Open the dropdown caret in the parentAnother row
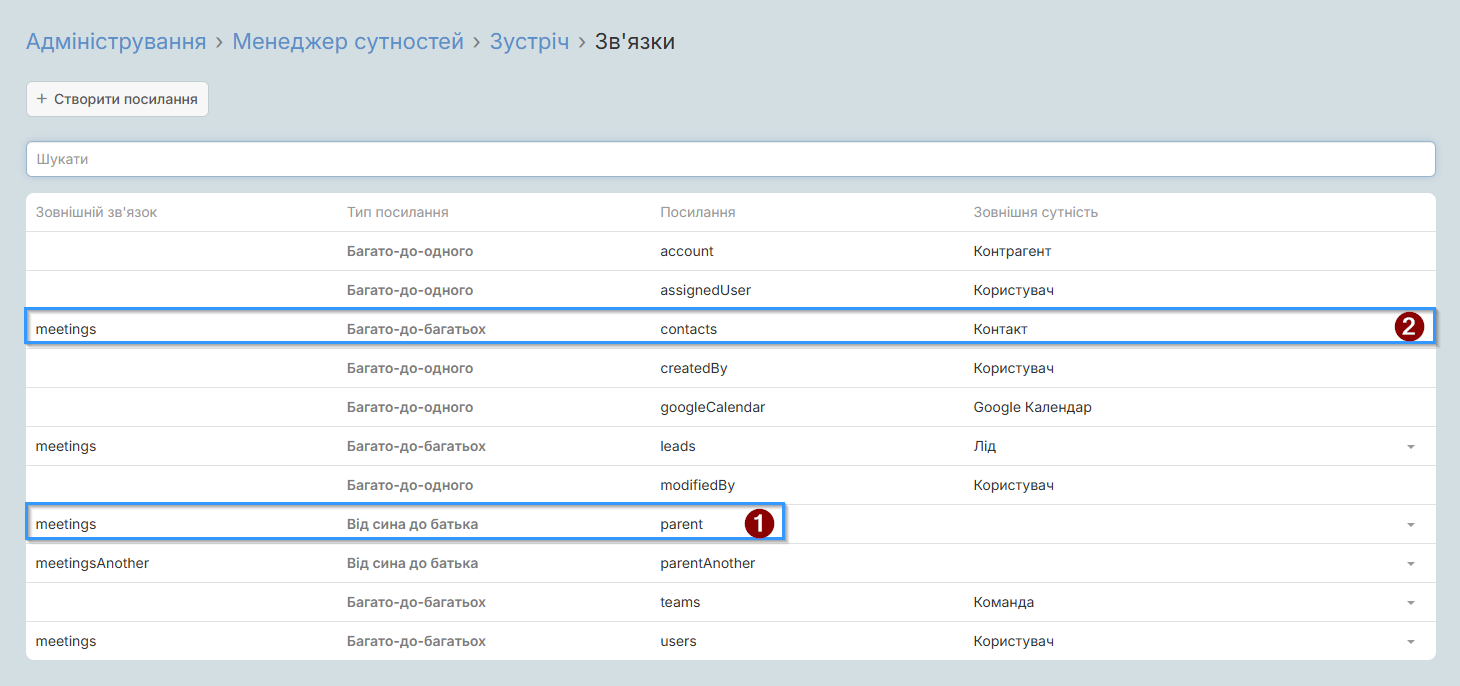The width and height of the screenshot is (1460, 686). click(x=1411, y=564)
